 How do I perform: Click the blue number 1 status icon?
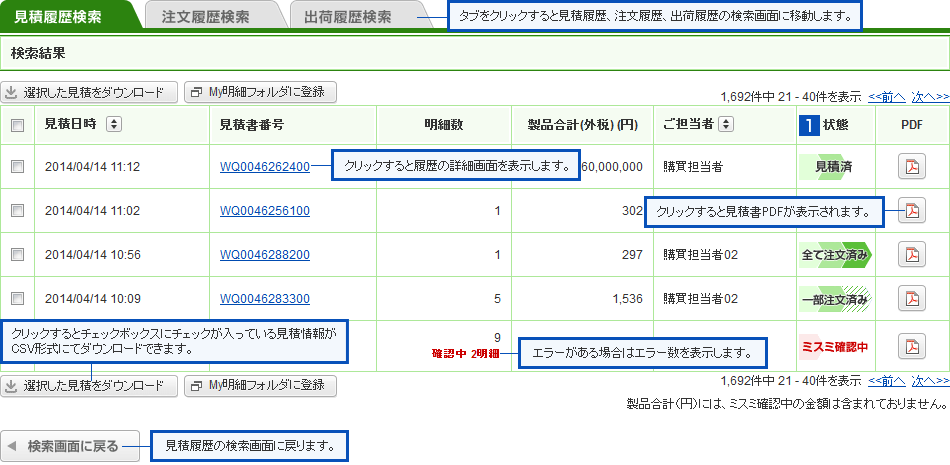[x=808, y=125]
